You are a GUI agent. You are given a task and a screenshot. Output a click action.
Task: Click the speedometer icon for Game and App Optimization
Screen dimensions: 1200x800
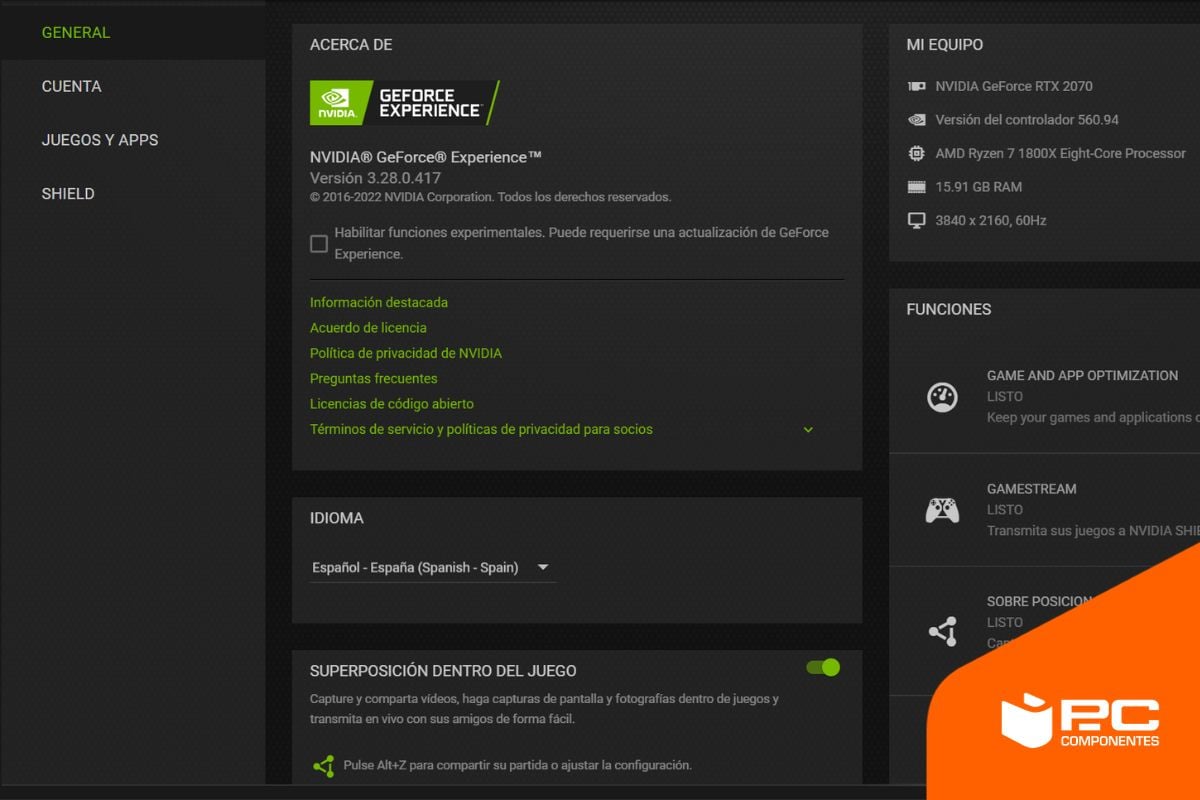point(942,397)
